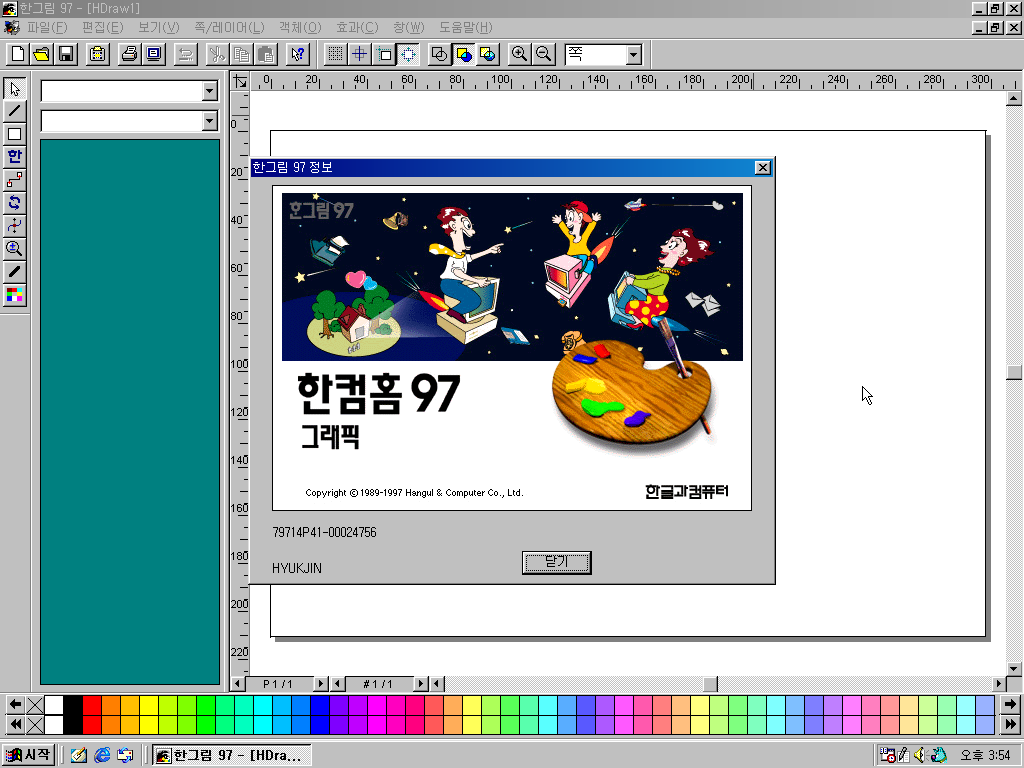Viewport: 1024px width, 768px height.
Task: Open the 도움말(H) menu
Action: click(x=466, y=27)
